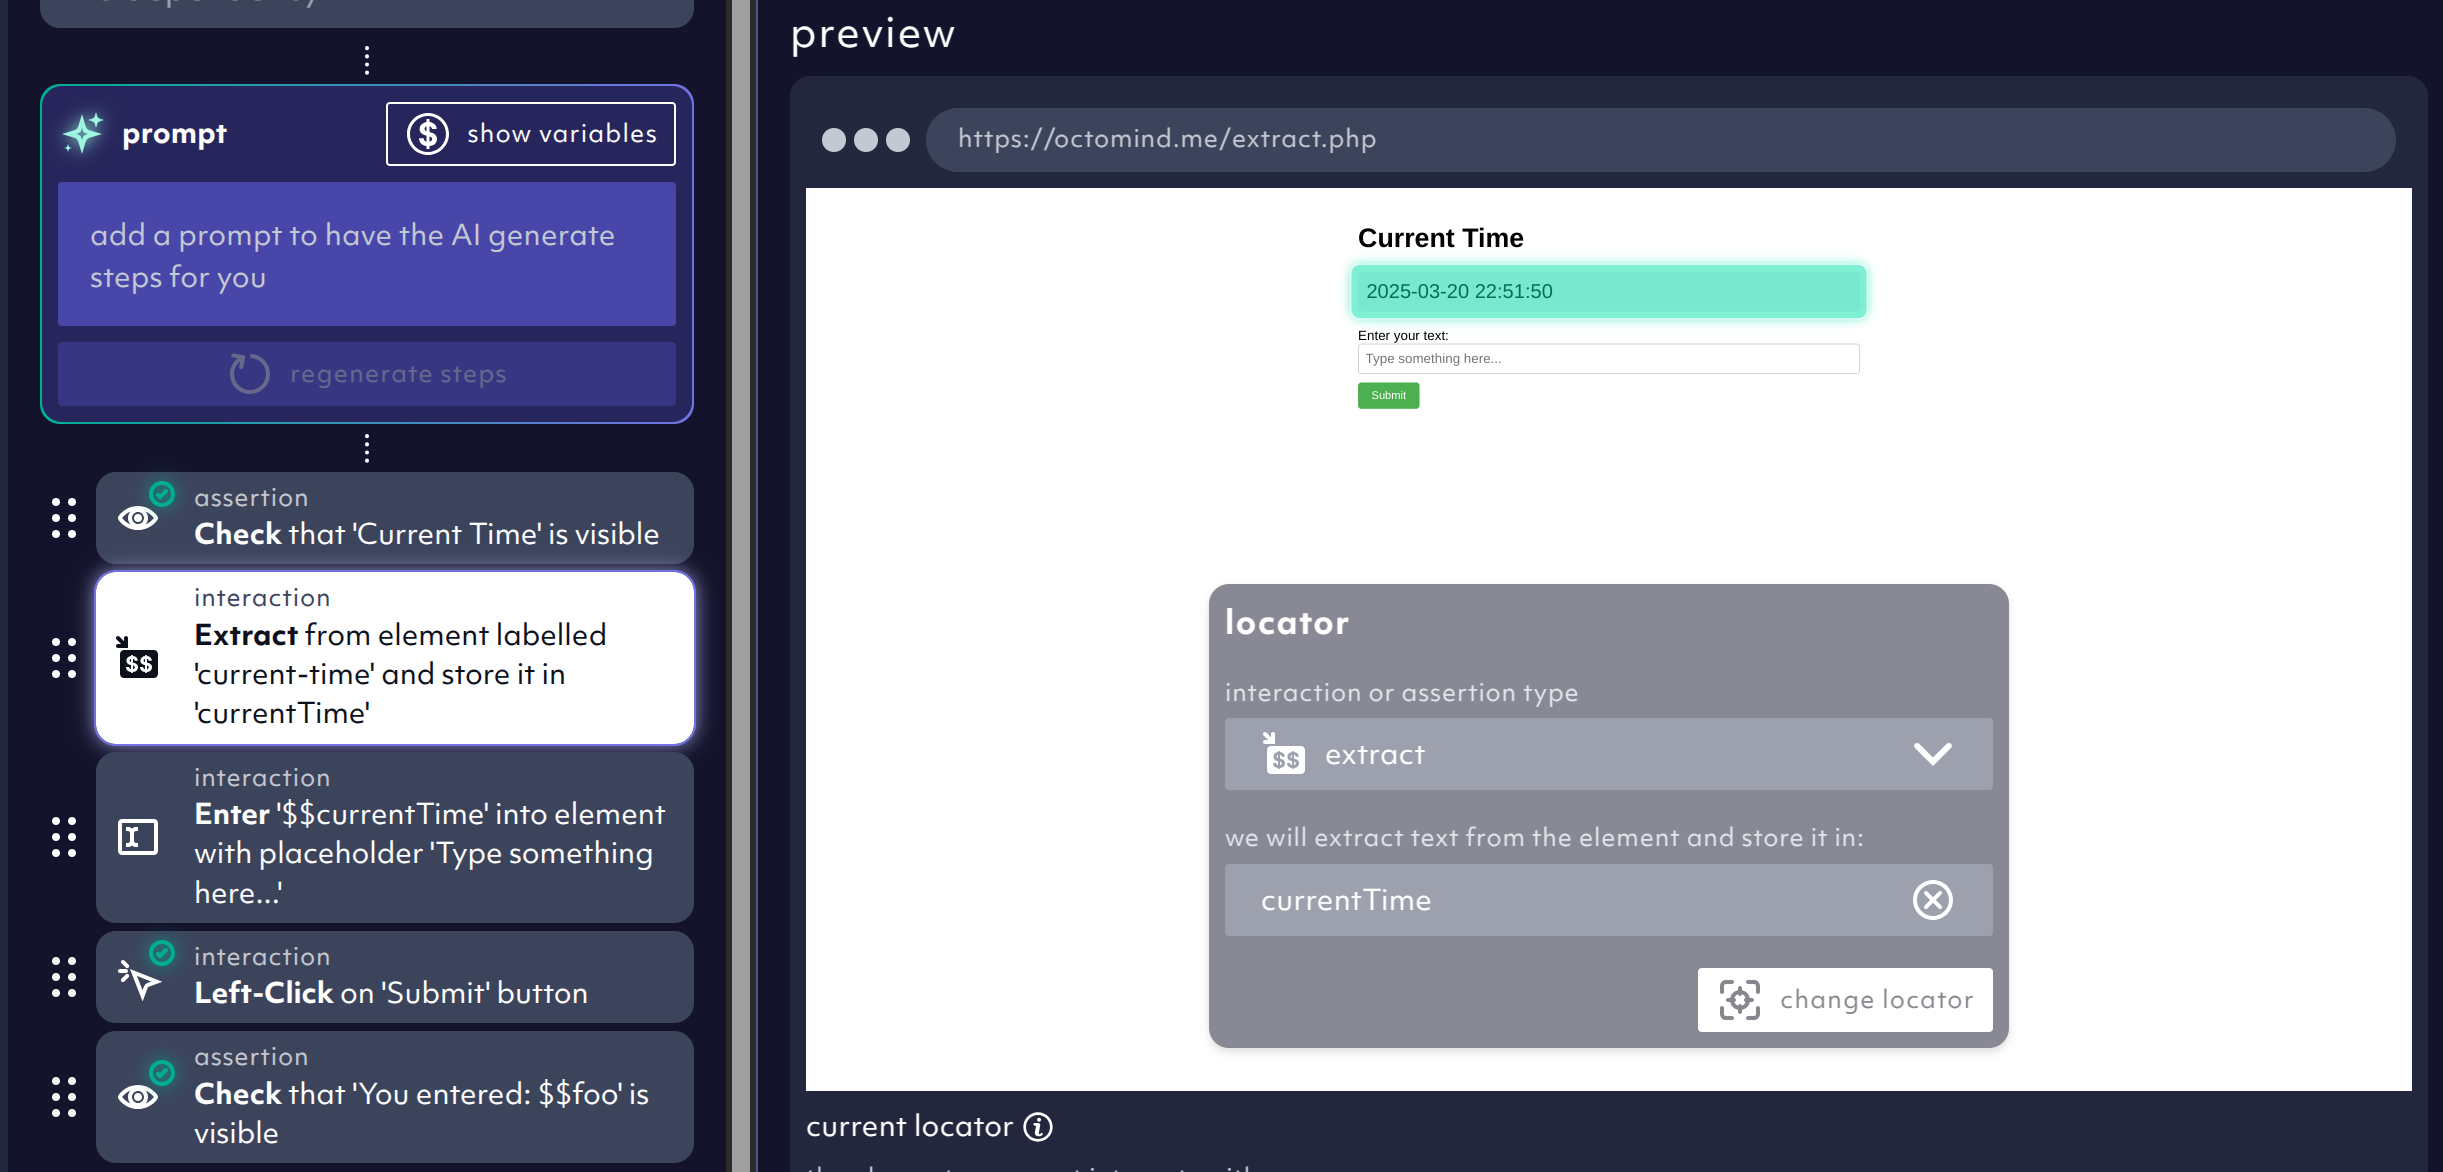
Task: Click the sparkle icon beside prompt
Action: 83,133
